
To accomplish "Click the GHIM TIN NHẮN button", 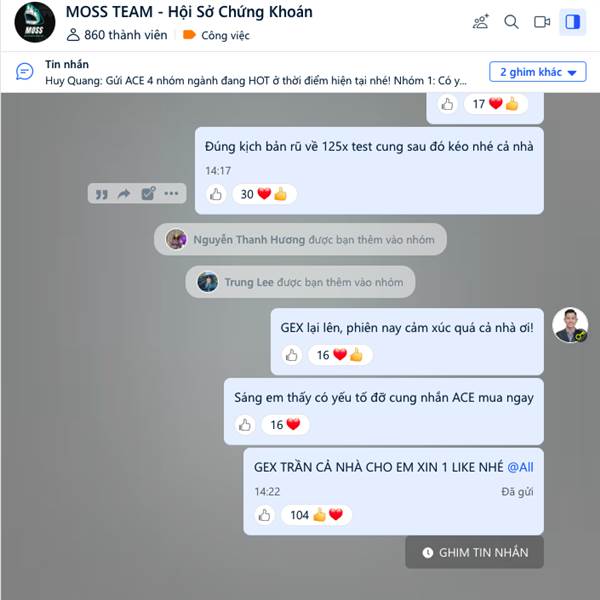I will [474, 552].
